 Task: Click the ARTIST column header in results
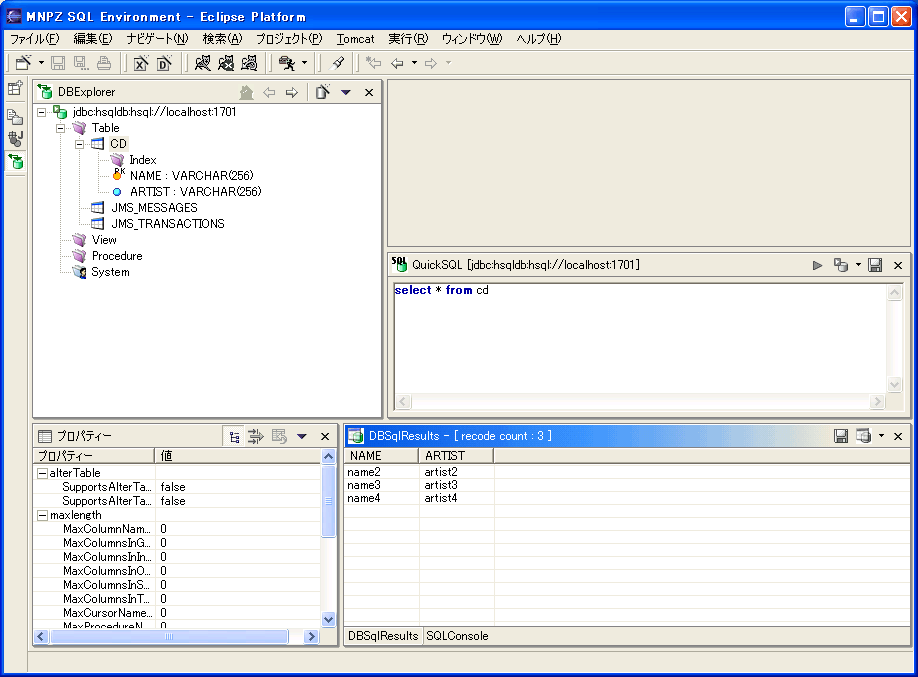click(x=456, y=456)
